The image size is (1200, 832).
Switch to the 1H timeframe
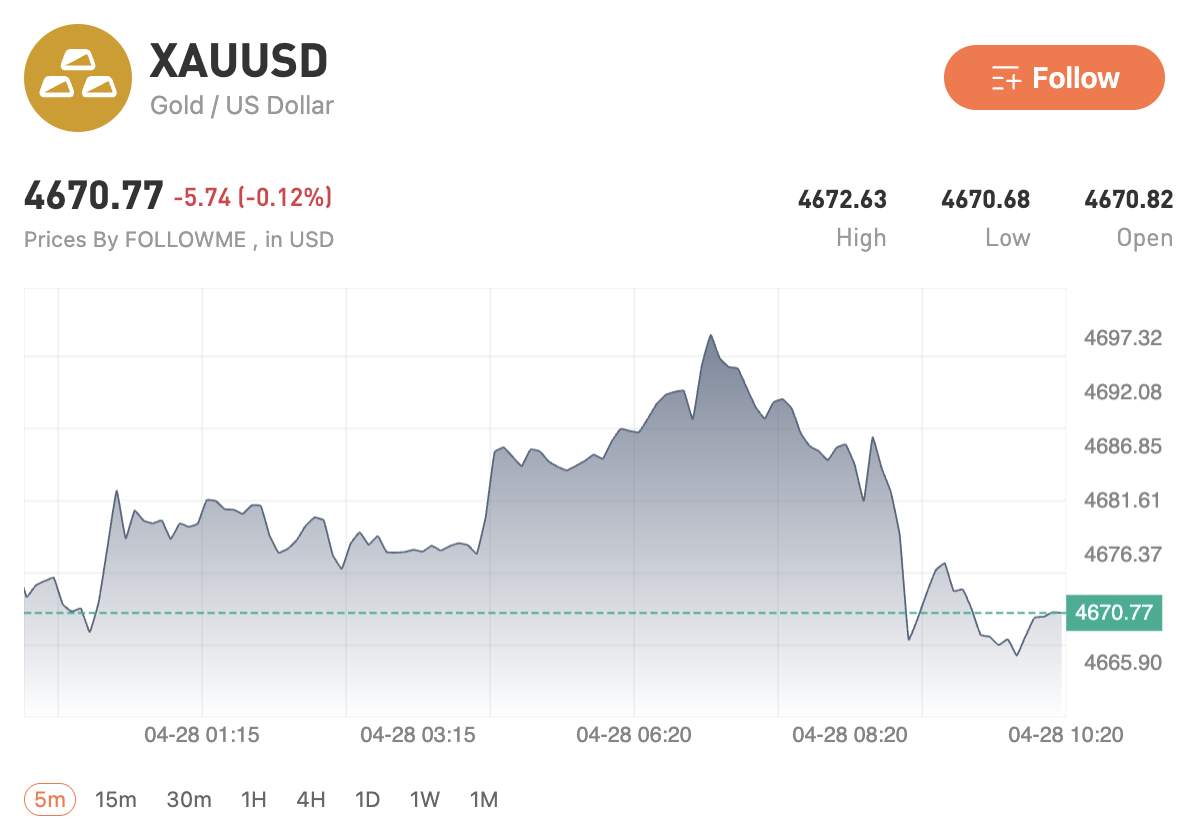click(x=254, y=799)
